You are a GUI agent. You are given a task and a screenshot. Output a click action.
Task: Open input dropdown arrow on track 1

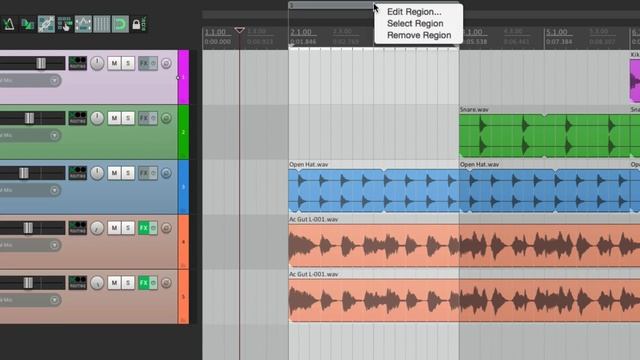[x=54, y=80]
